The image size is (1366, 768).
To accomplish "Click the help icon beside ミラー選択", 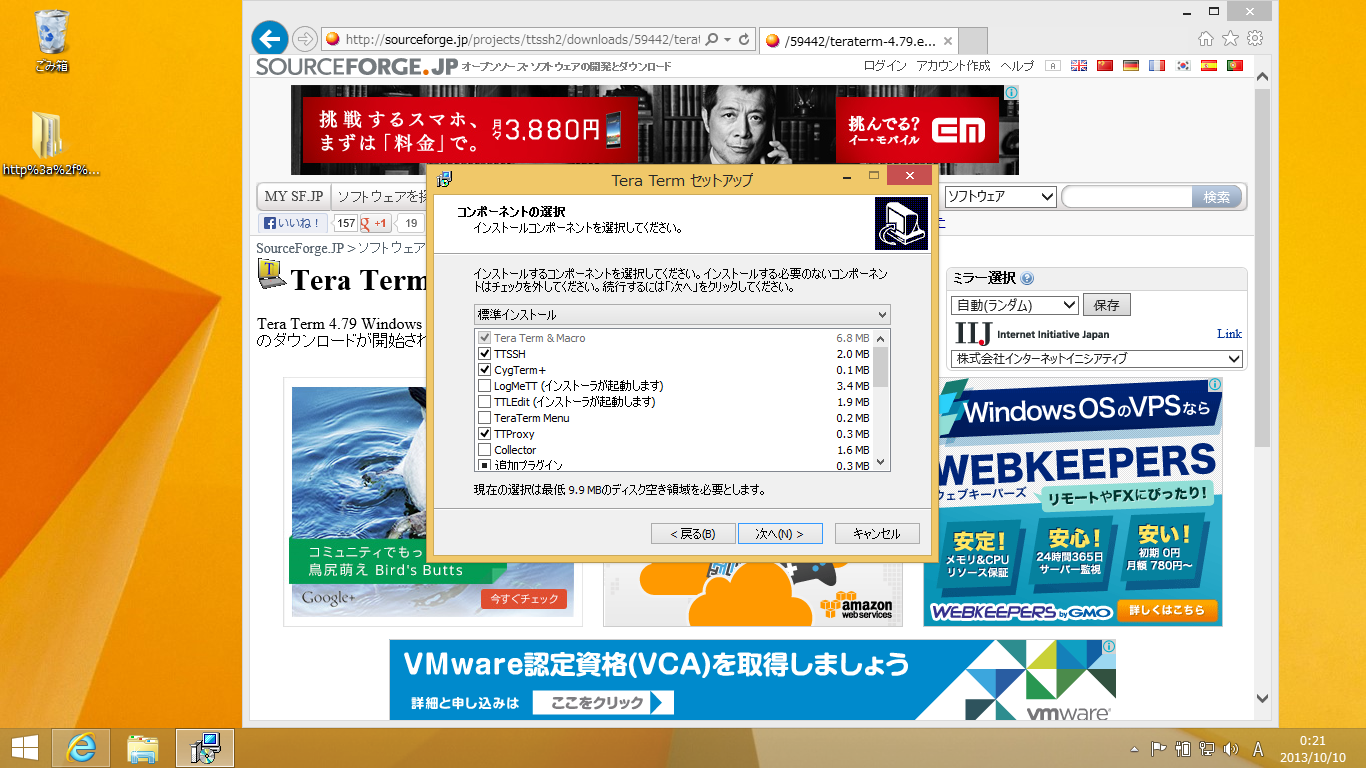I will point(1027,279).
